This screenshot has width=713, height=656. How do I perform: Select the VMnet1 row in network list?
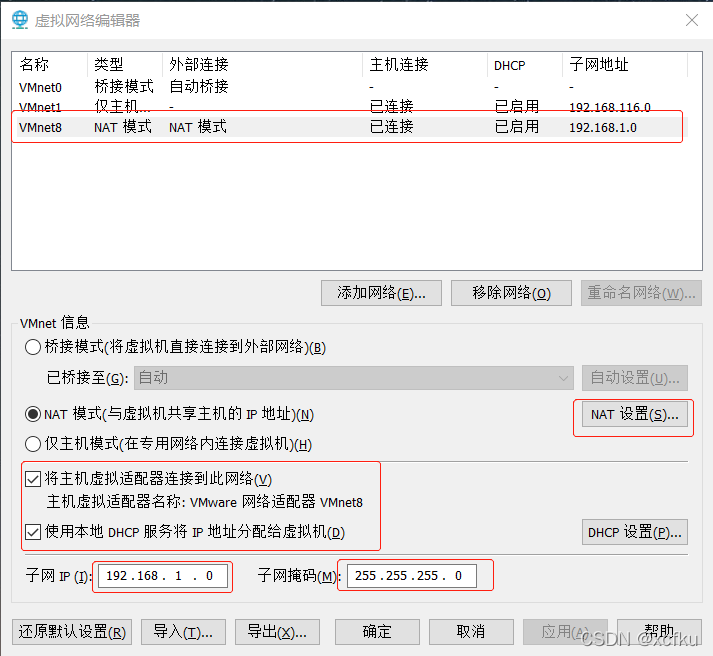point(350,106)
